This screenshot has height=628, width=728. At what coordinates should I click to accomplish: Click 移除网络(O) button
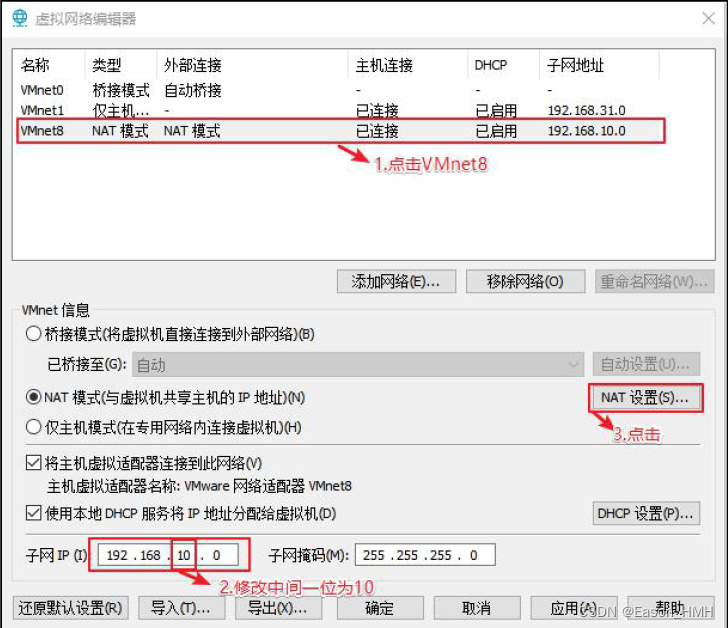click(525, 281)
